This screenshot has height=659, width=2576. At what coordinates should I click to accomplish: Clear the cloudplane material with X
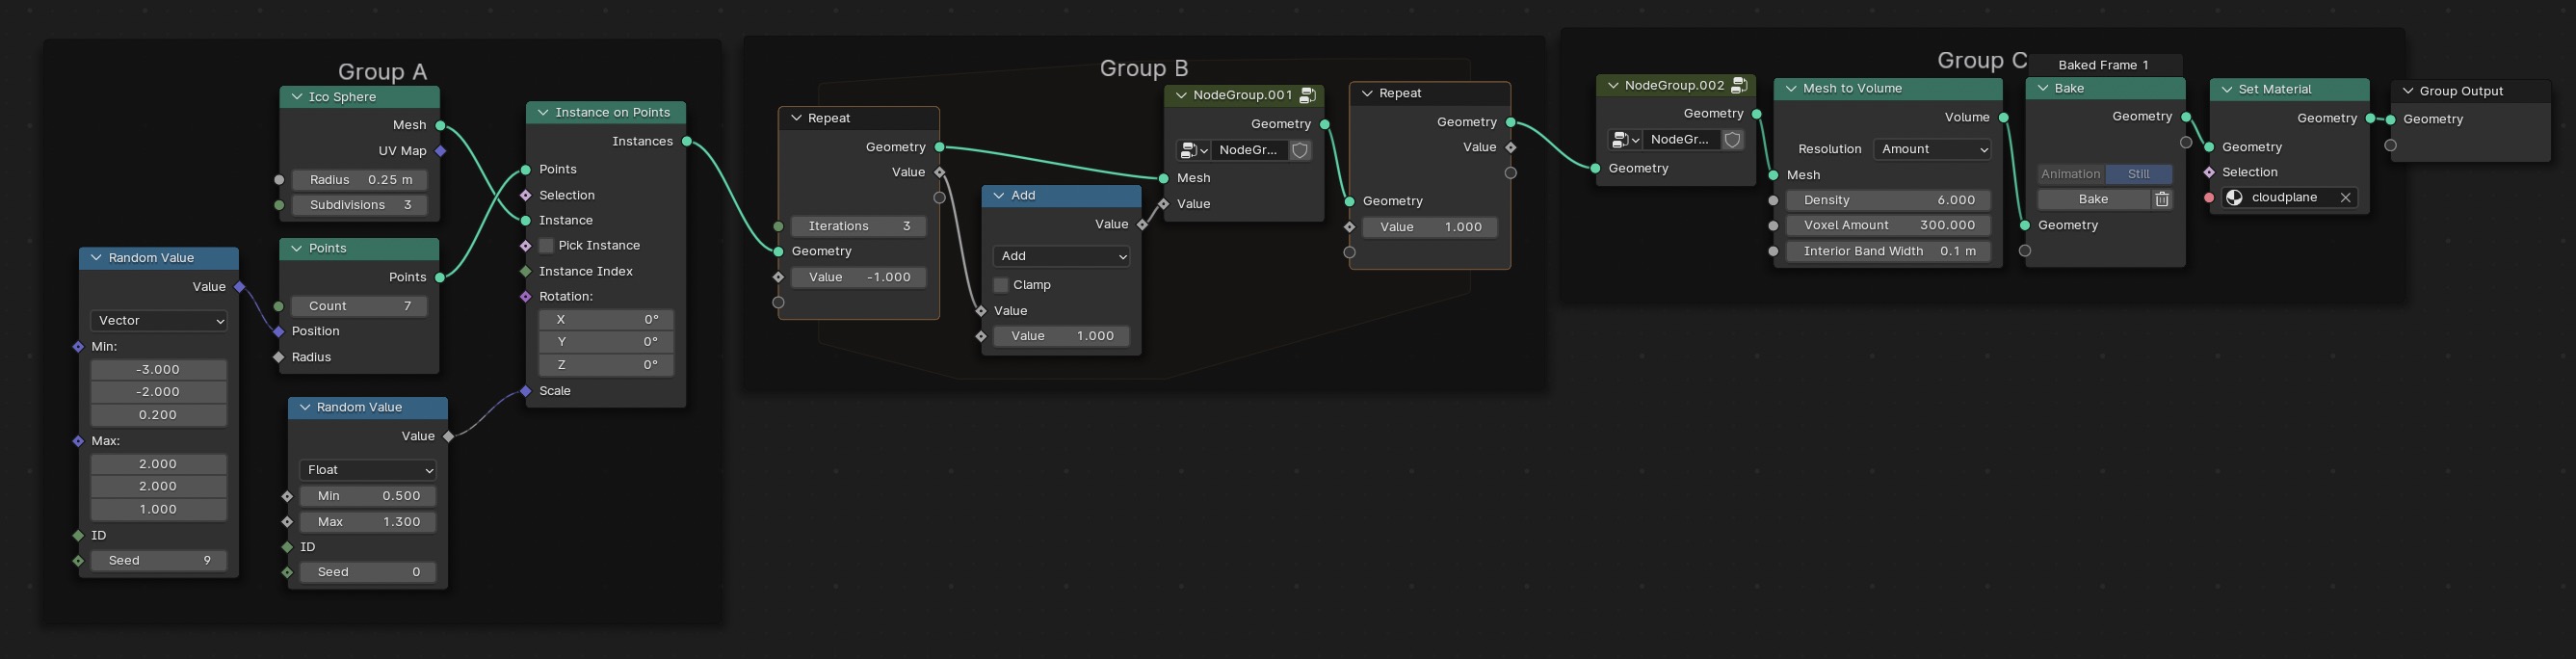2345,198
